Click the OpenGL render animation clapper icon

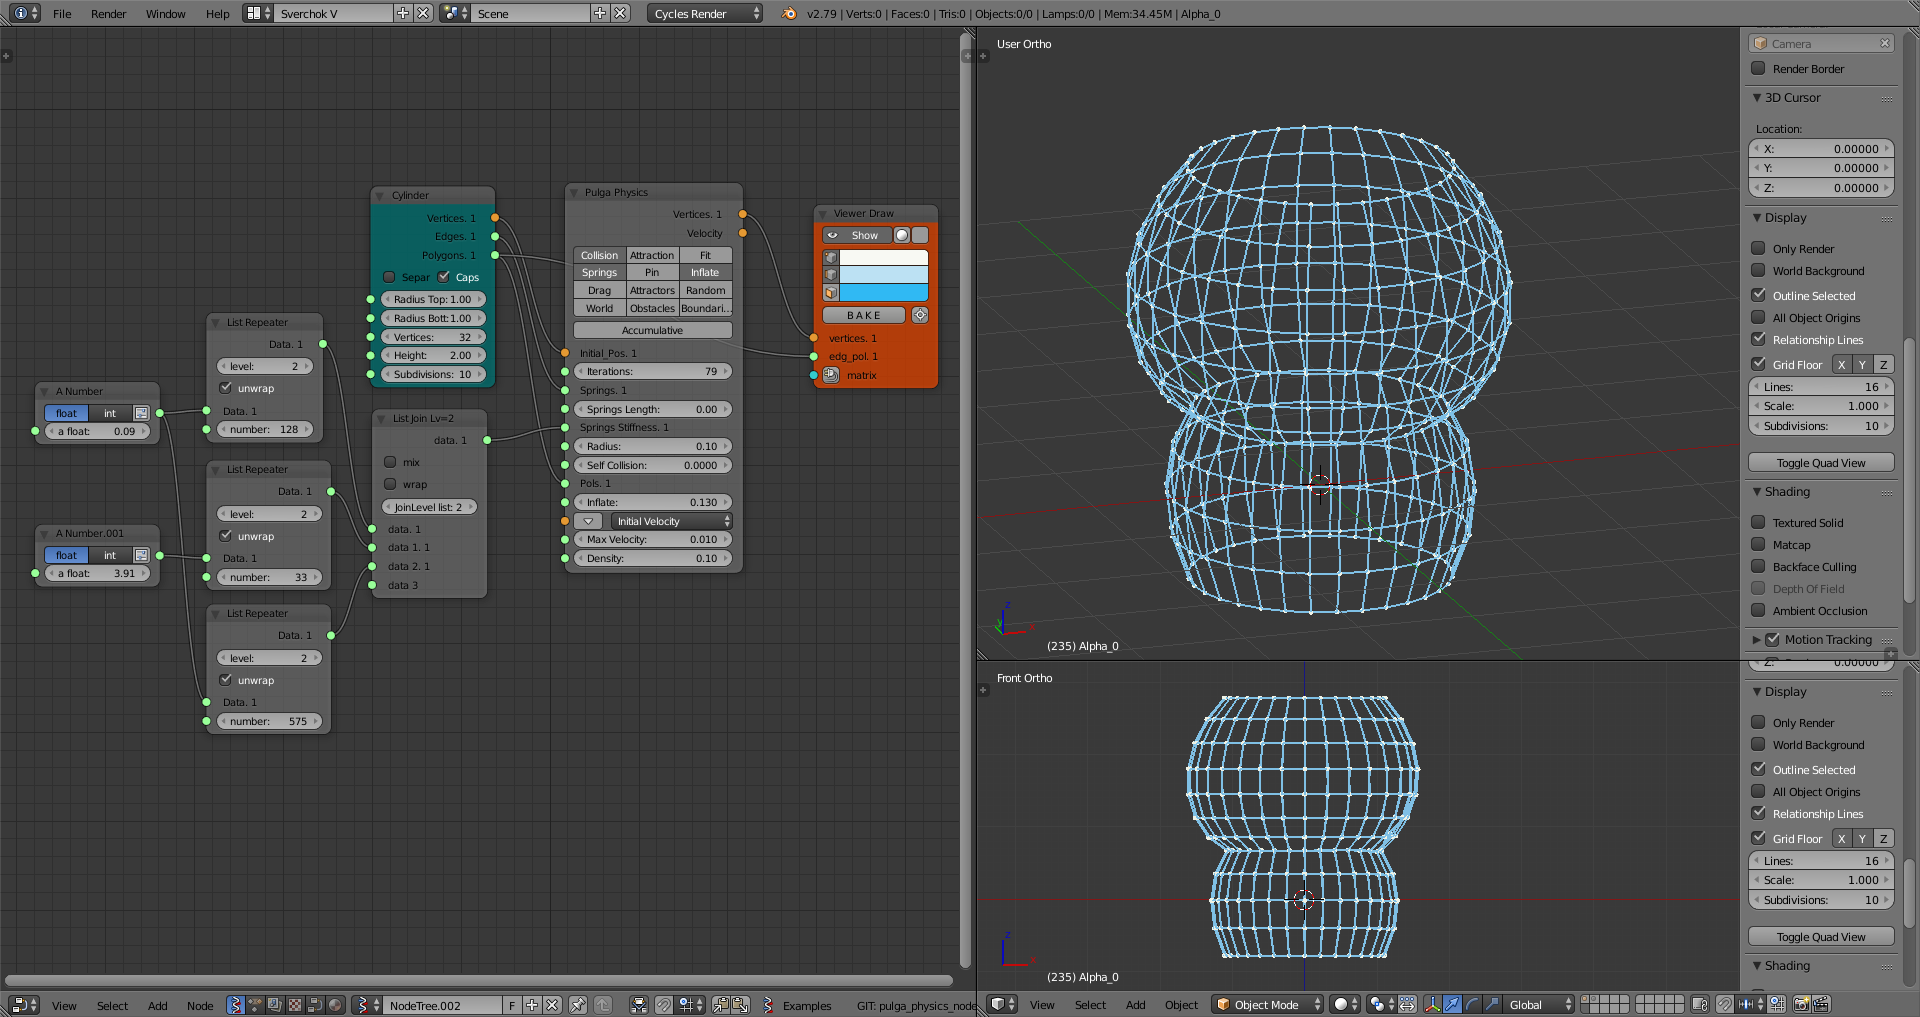click(x=1821, y=1004)
